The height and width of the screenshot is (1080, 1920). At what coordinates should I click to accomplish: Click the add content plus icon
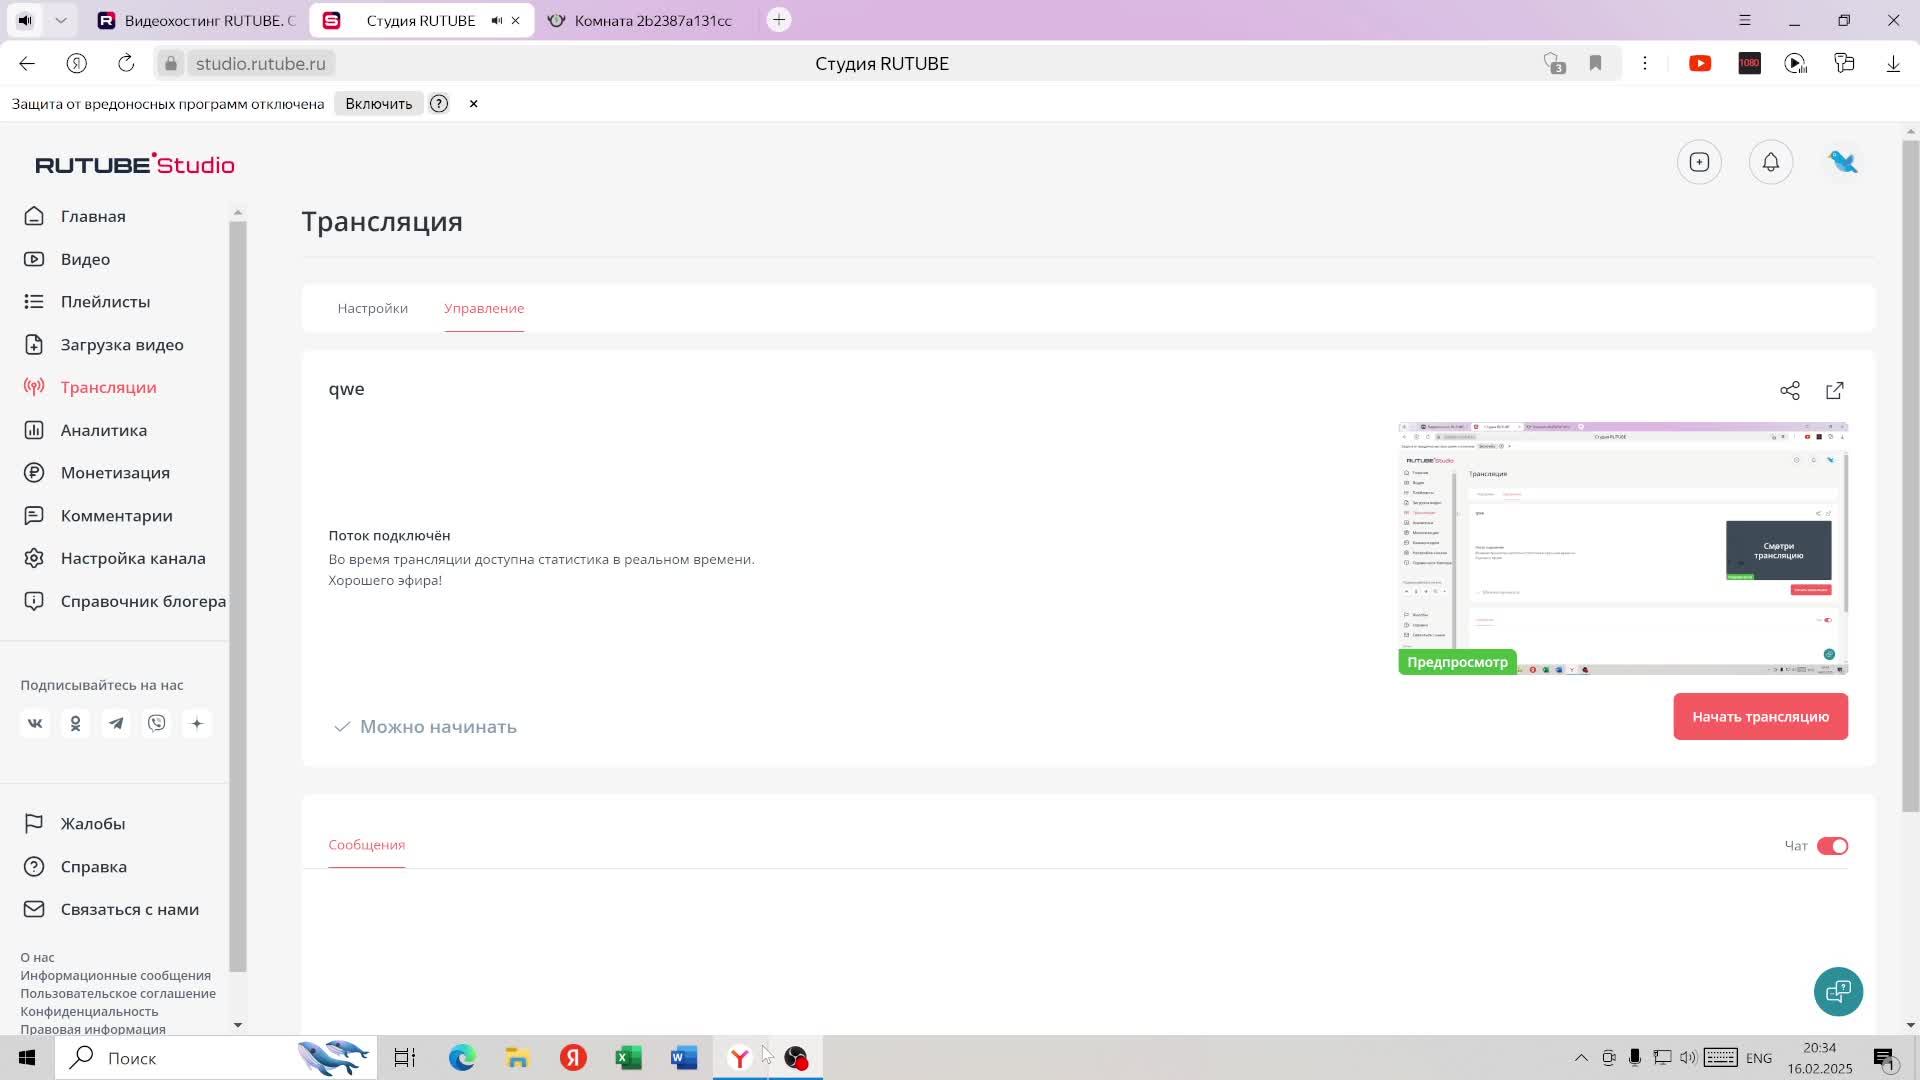pyautogui.click(x=1699, y=162)
